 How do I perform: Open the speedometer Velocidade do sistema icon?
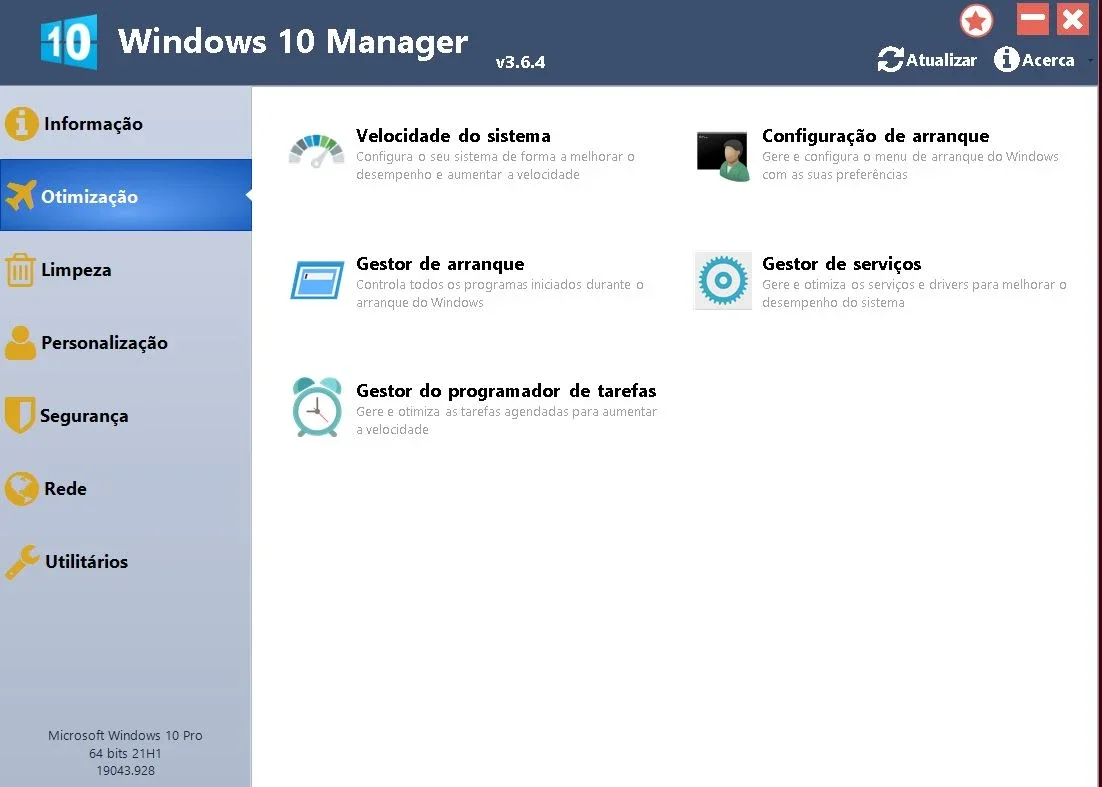click(316, 152)
